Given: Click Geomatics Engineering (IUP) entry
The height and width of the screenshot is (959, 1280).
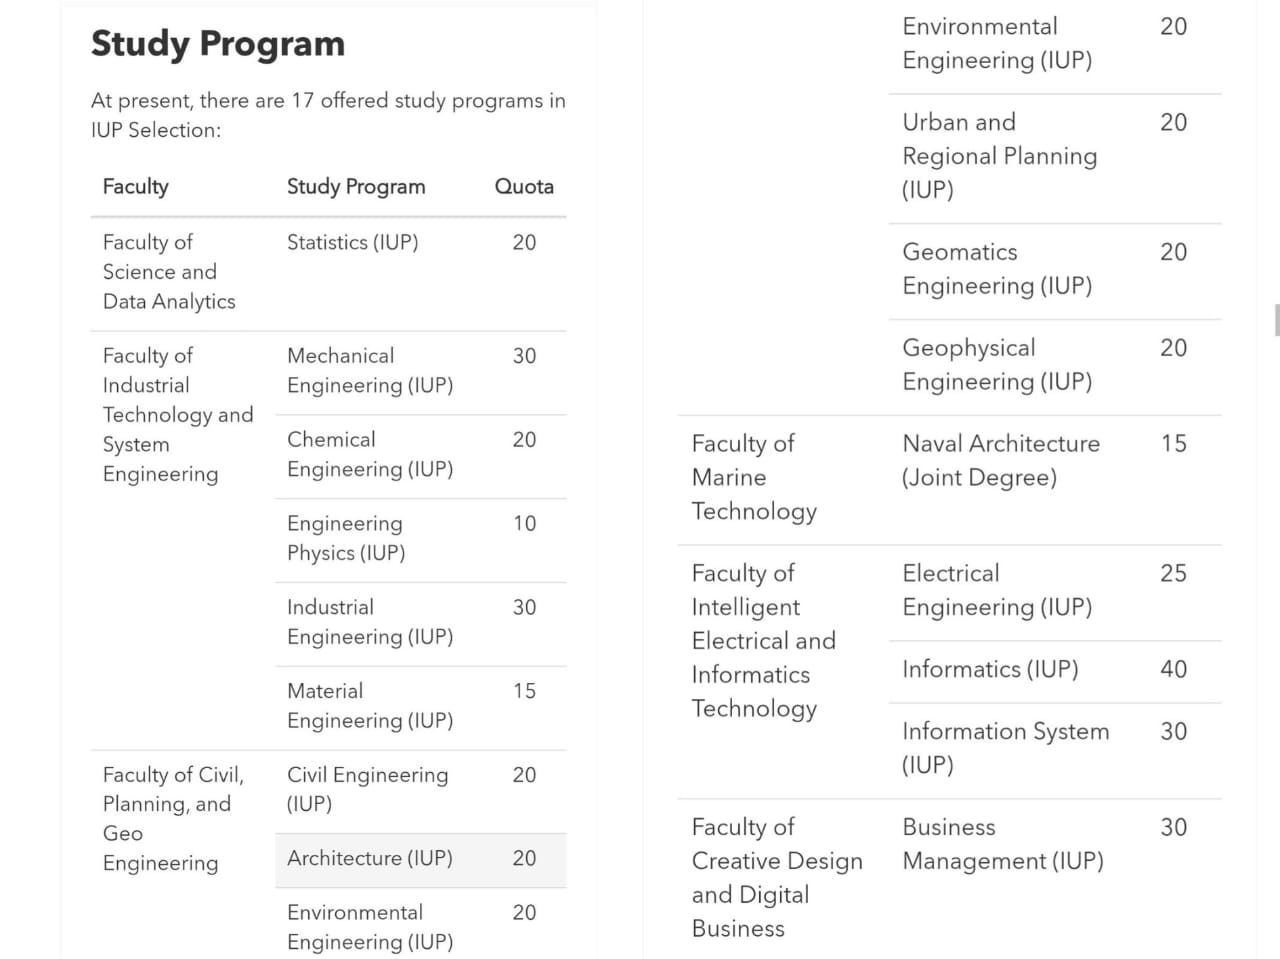Looking at the screenshot, I should click(996, 269).
